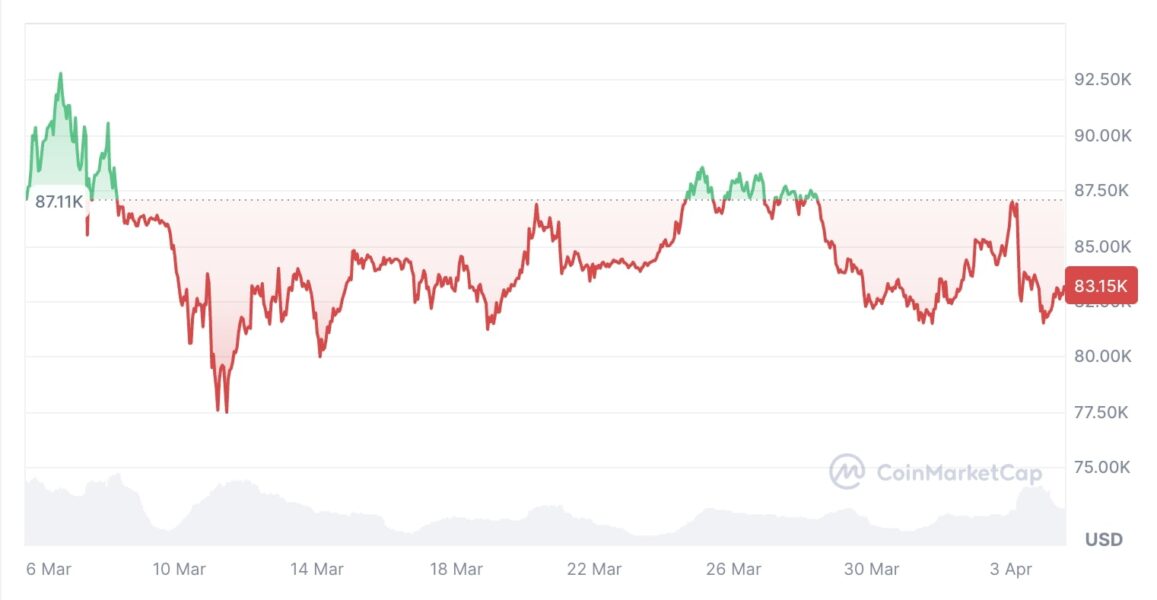Click the 77.50K price axis label
1157x600 pixels.
click(x=1102, y=412)
